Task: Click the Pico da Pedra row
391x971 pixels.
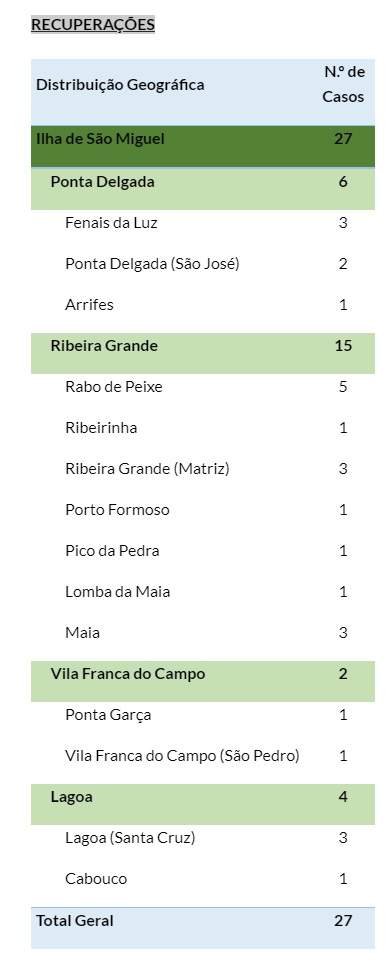Action: [203, 551]
